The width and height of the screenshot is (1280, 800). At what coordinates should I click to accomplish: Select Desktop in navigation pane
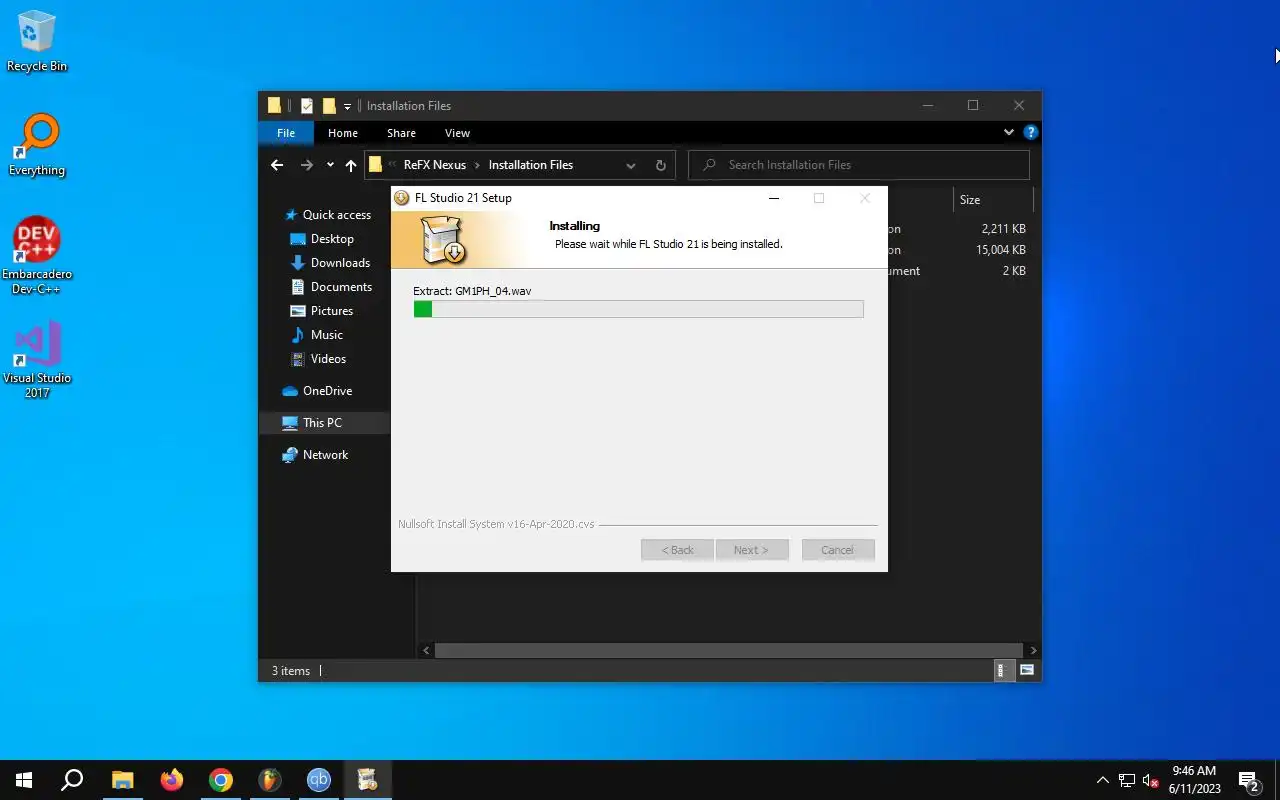332,239
